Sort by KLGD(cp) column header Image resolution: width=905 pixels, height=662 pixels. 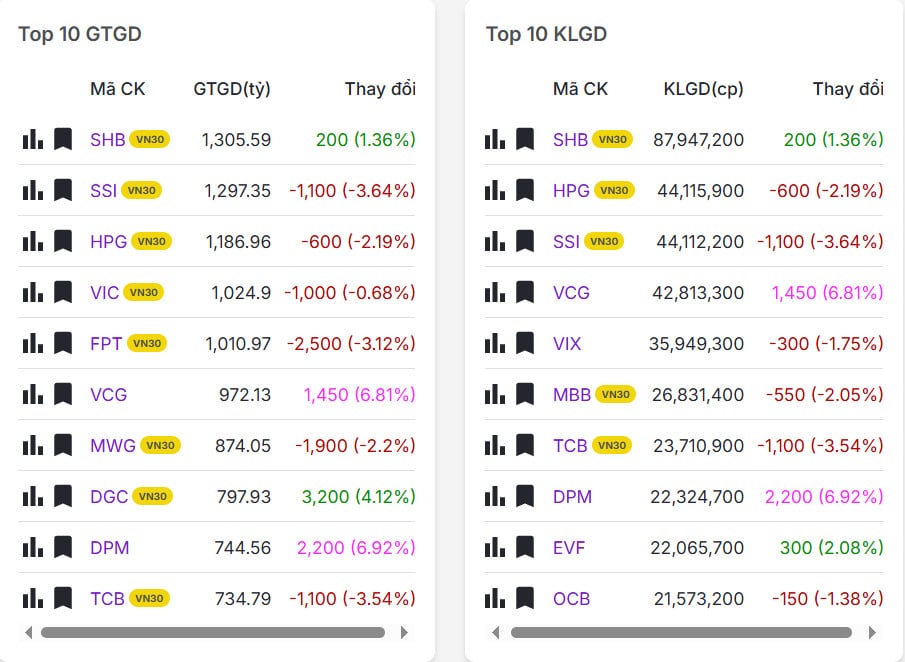pyautogui.click(x=703, y=88)
